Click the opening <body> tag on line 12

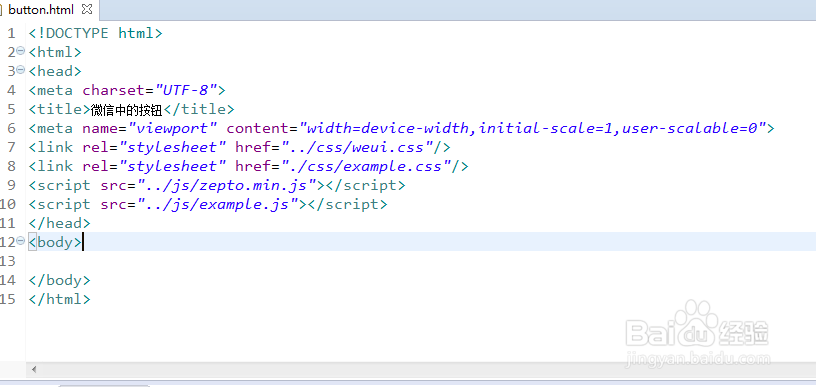(x=55, y=242)
